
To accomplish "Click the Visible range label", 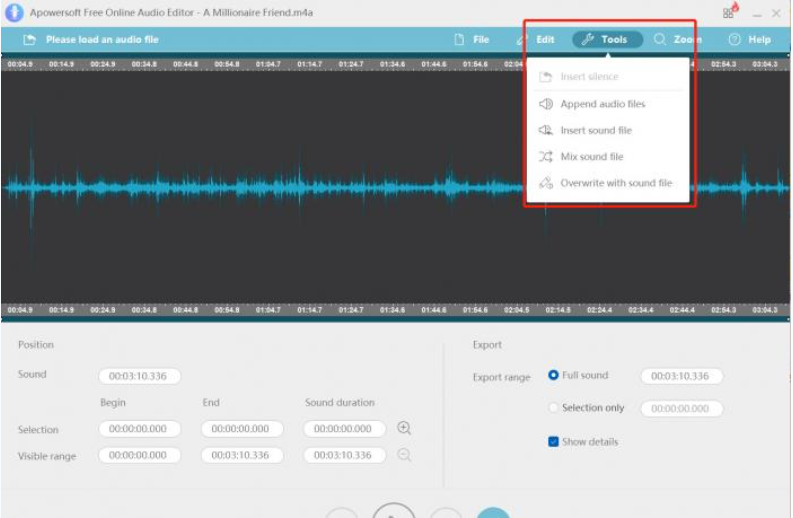I will click(47, 456).
